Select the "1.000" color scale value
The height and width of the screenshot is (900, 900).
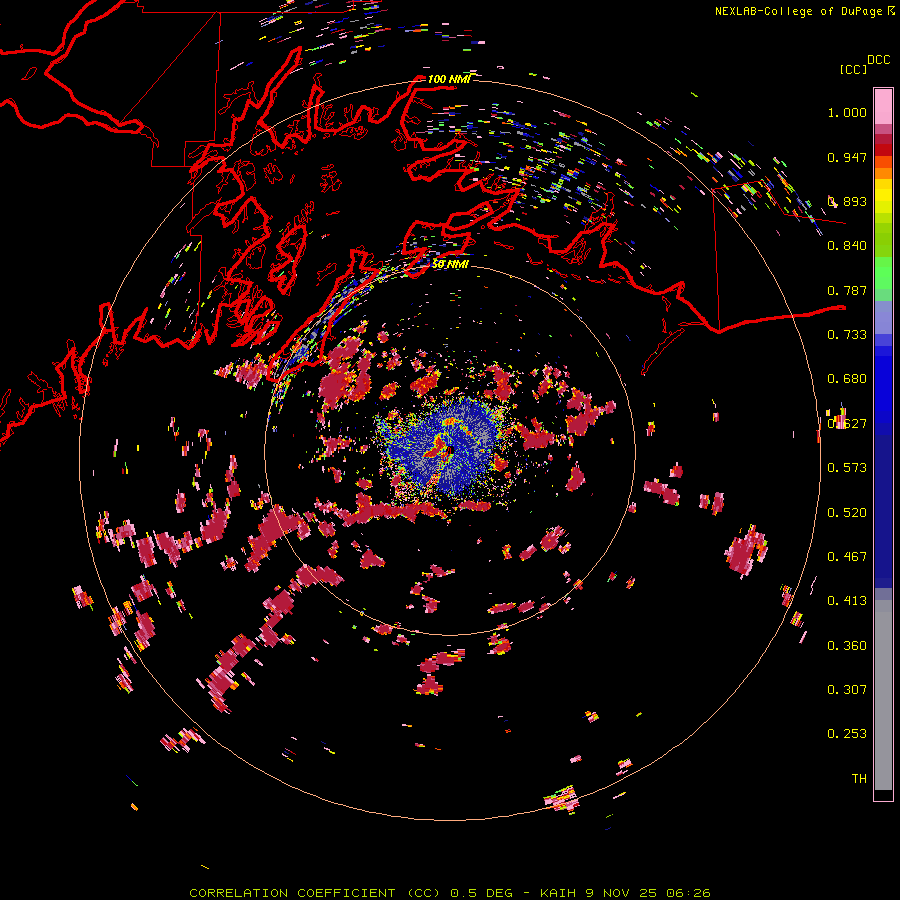pos(847,112)
